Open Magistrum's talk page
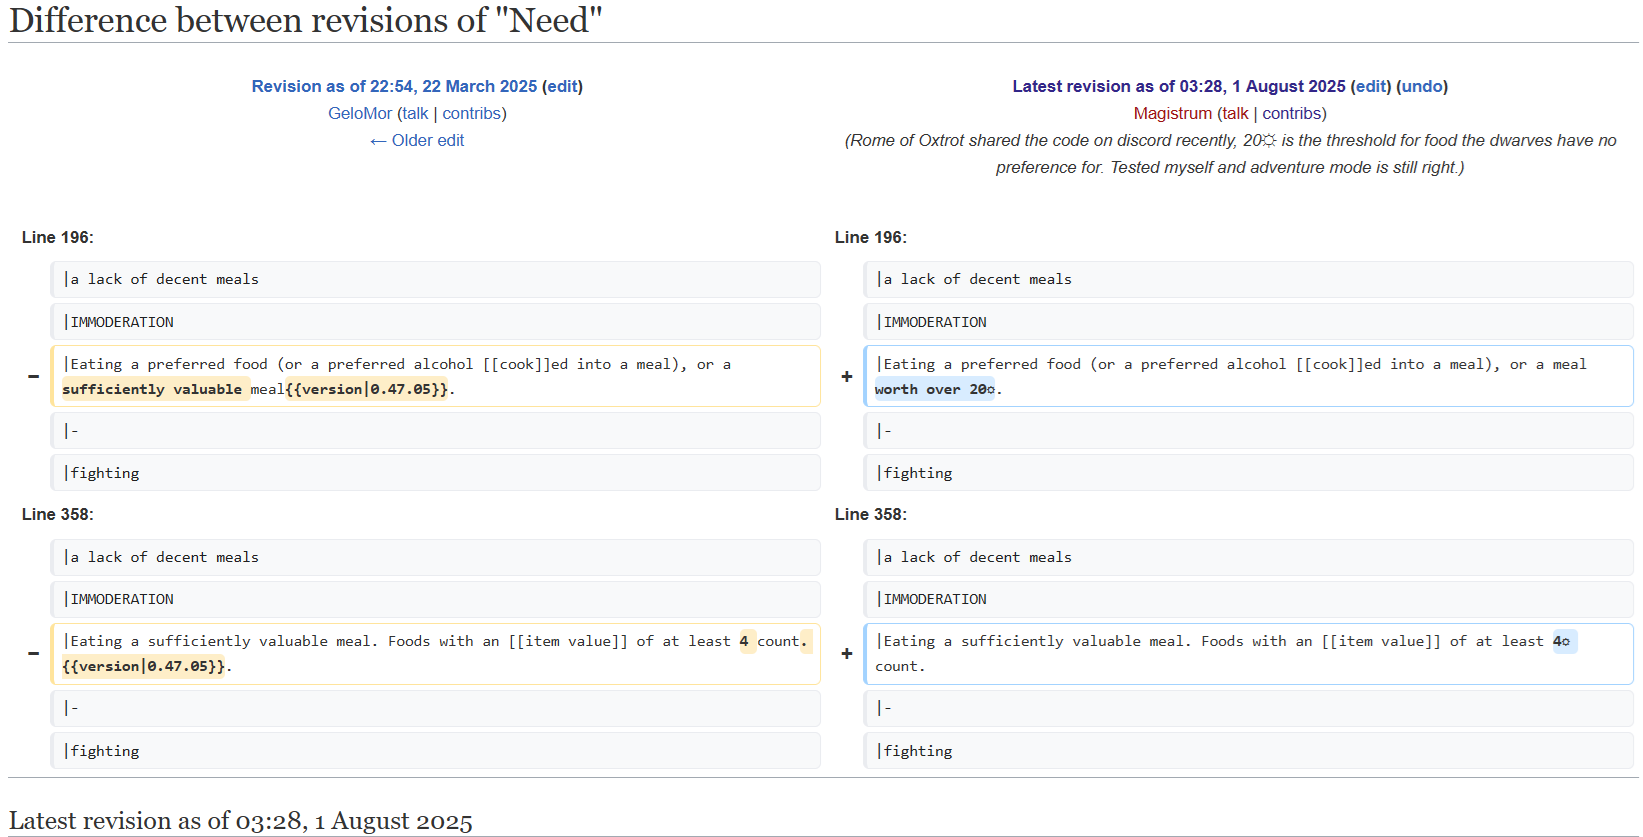Screen dimensions: 1643x837 click(x=1235, y=113)
